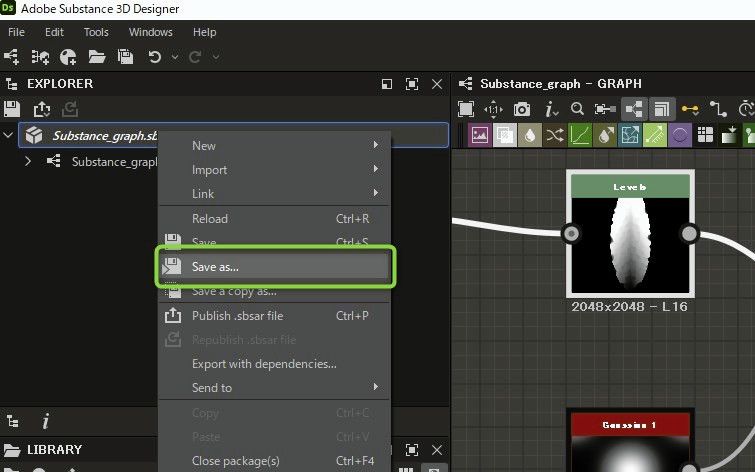Select the Levels node thumbnail
The width and height of the screenshot is (755, 472).
click(x=630, y=245)
